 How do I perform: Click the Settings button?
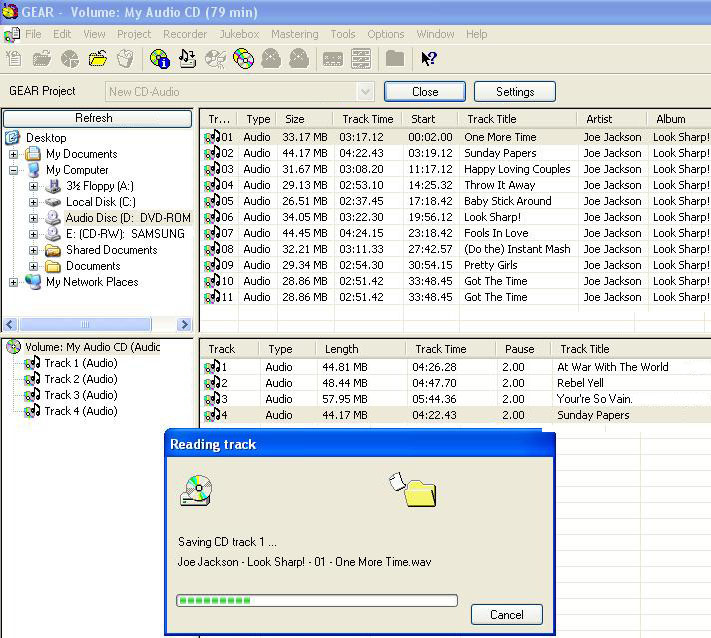click(515, 92)
